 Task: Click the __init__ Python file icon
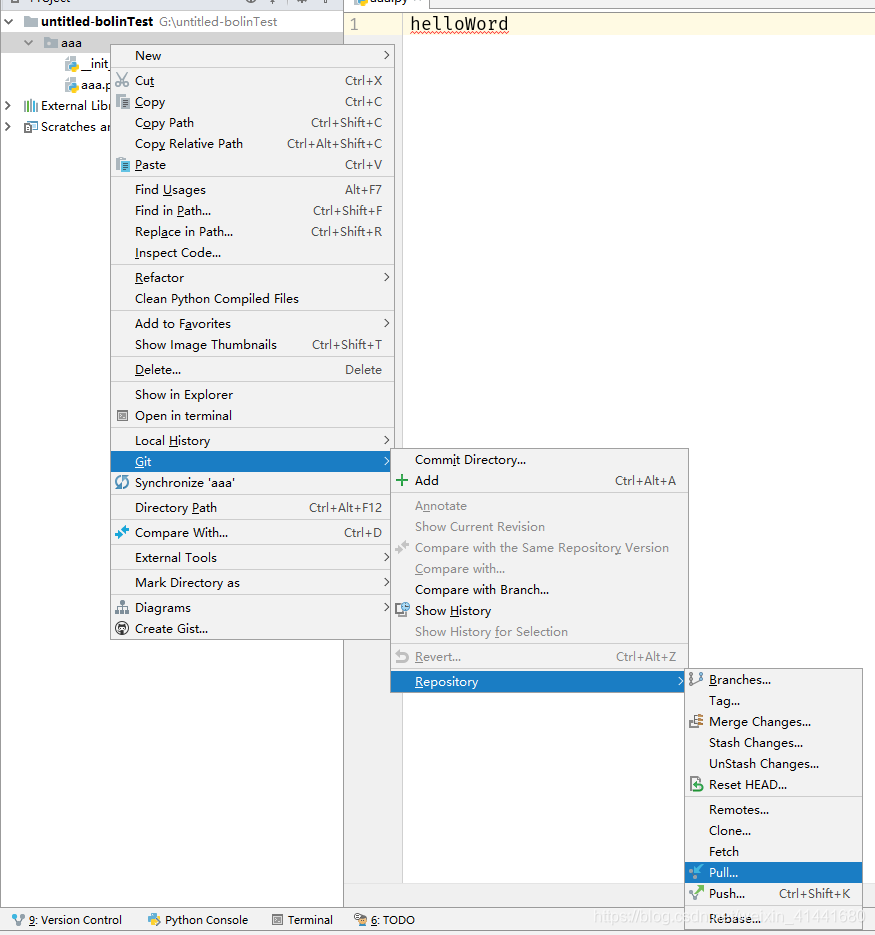[72, 64]
